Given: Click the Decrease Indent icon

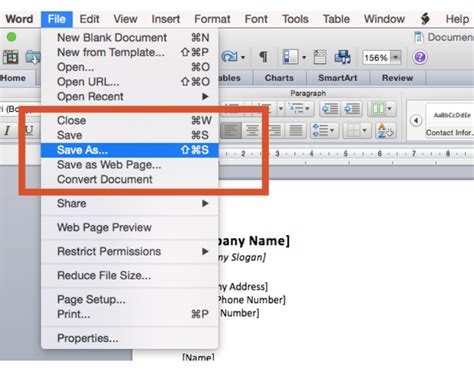Looking at the screenshot, I should tap(330, 109).
